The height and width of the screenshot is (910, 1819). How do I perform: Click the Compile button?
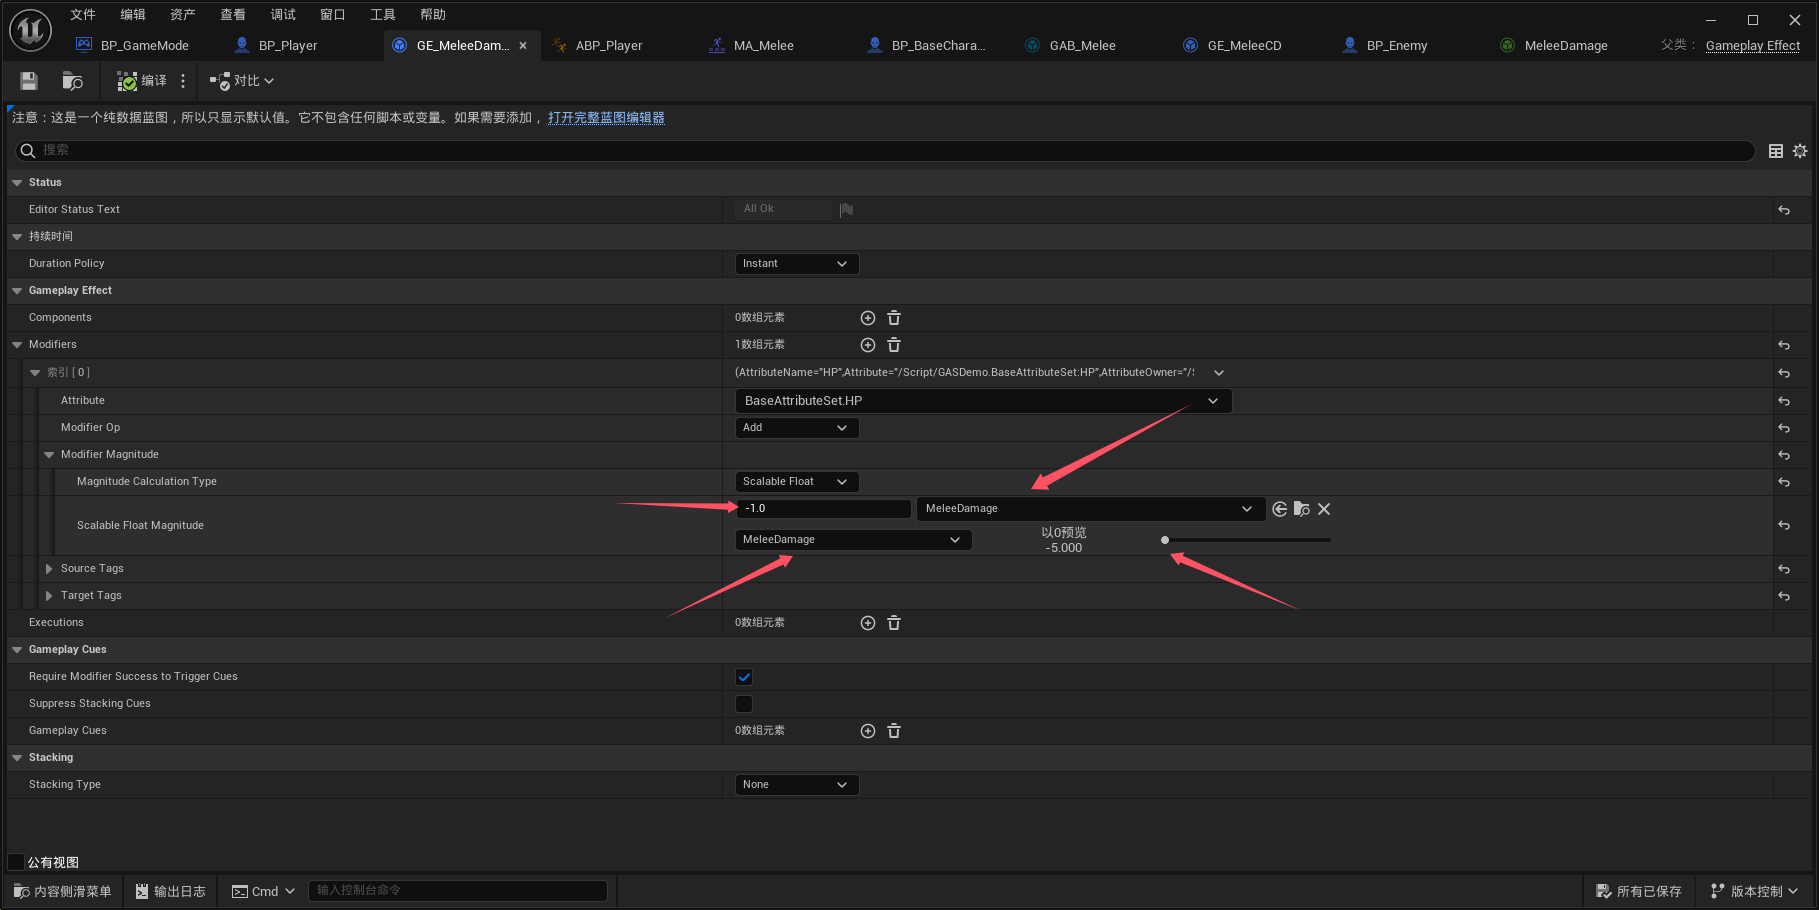pyautogui.click(x=142, y=81)
